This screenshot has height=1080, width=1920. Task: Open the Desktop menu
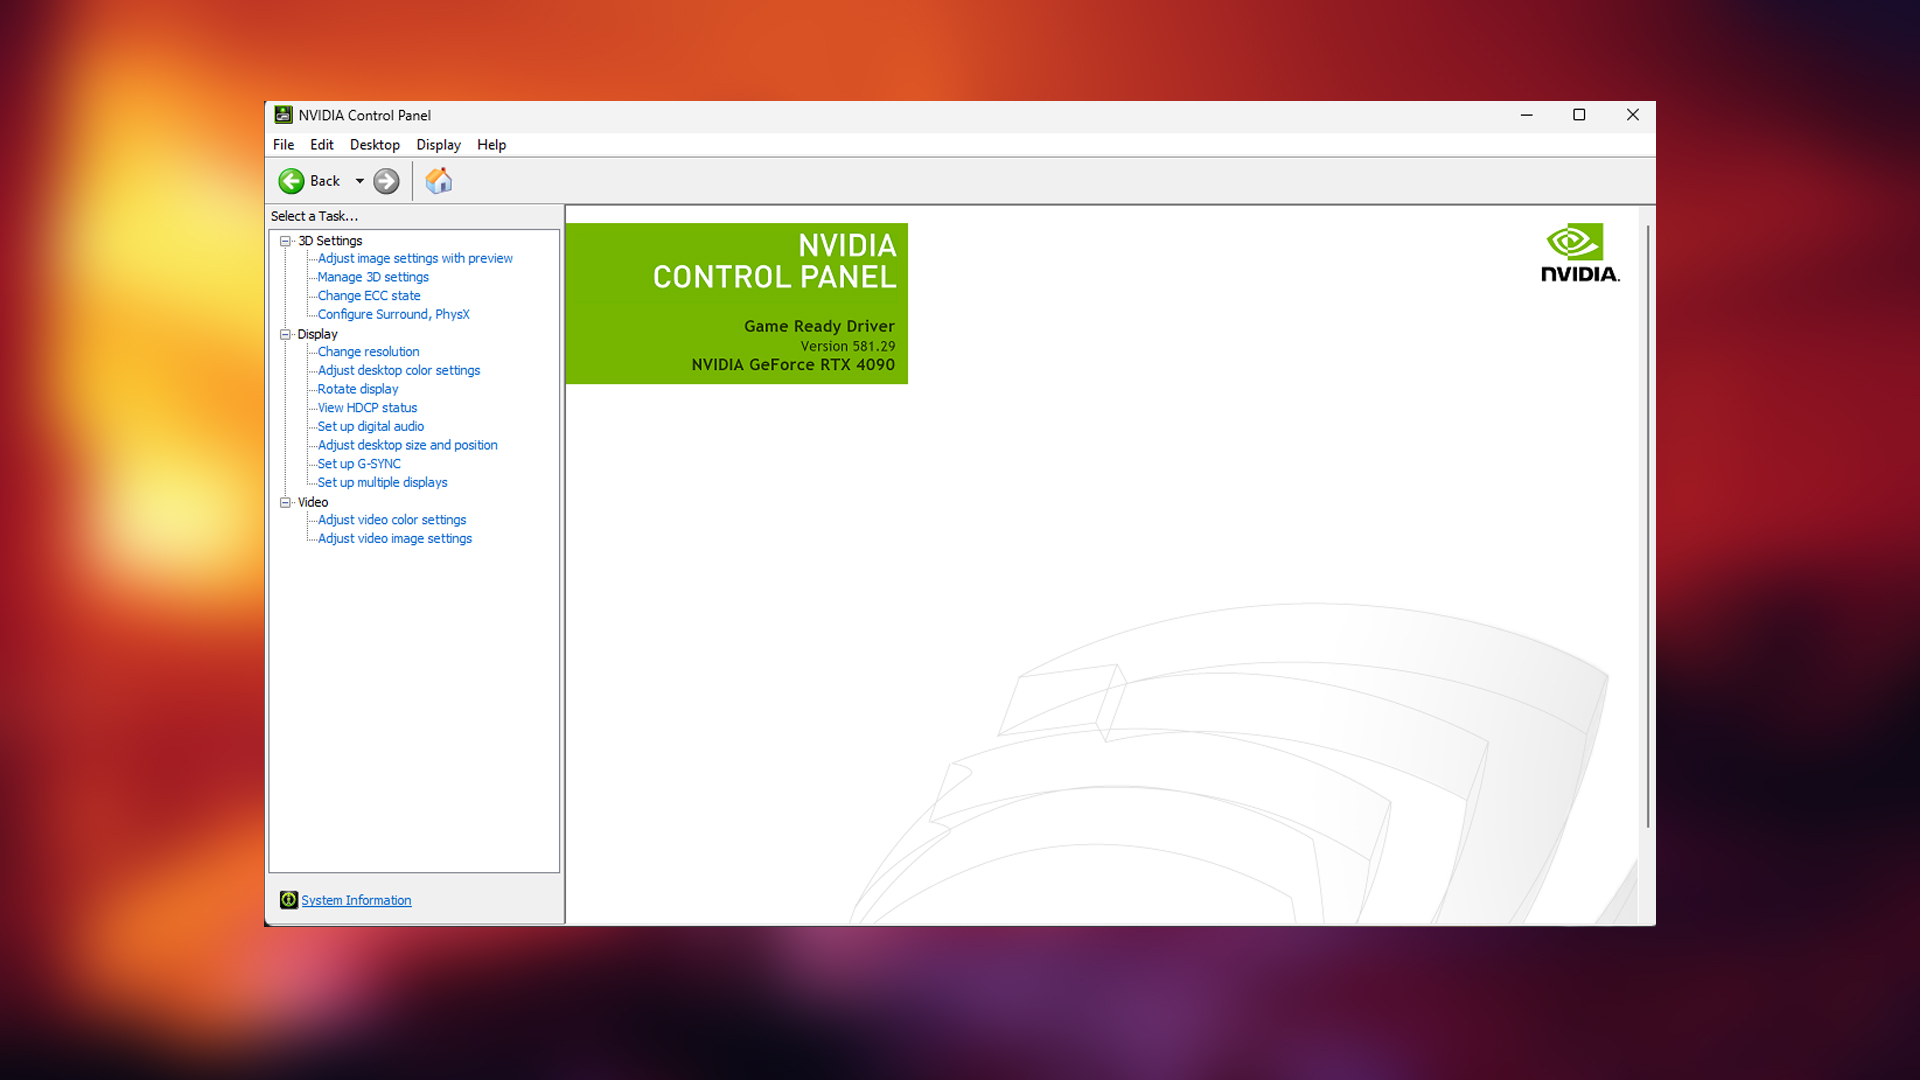[375, 144]
